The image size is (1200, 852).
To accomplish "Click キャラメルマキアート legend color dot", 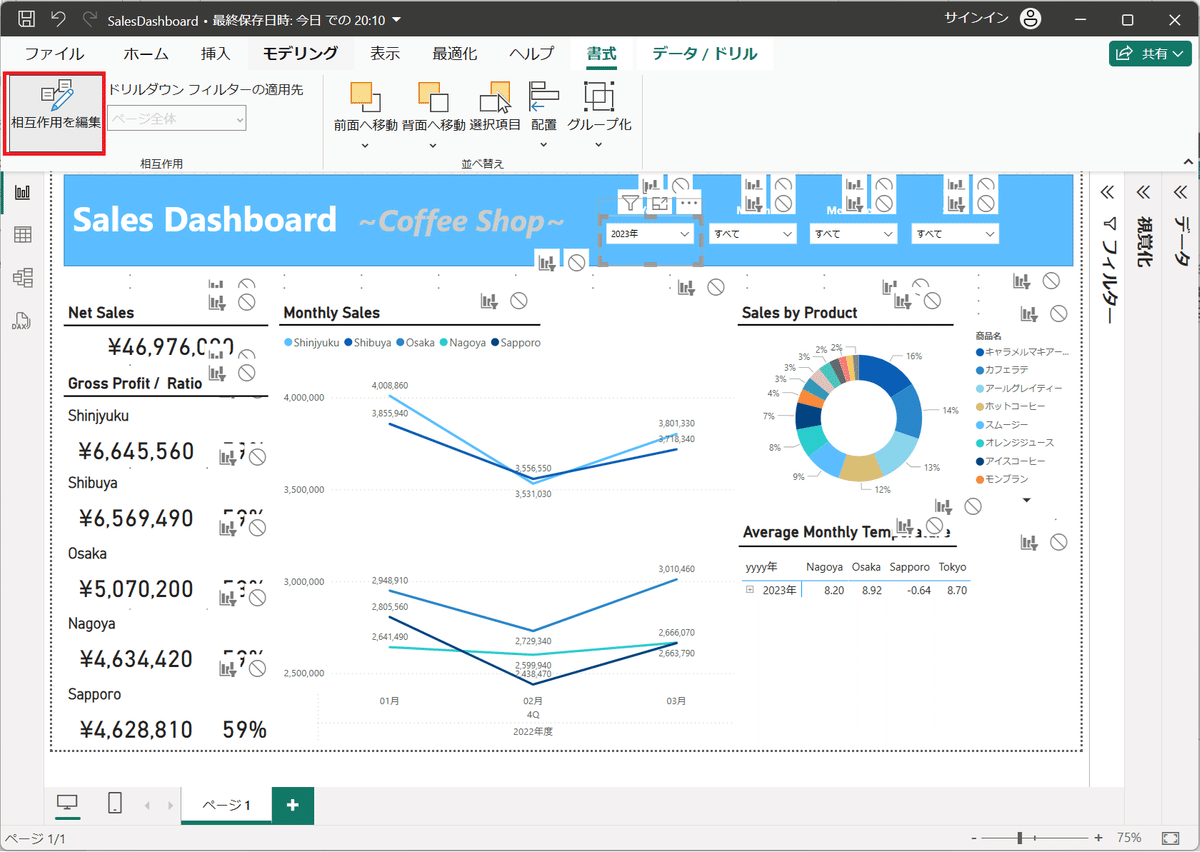I will tap(979, 352).
